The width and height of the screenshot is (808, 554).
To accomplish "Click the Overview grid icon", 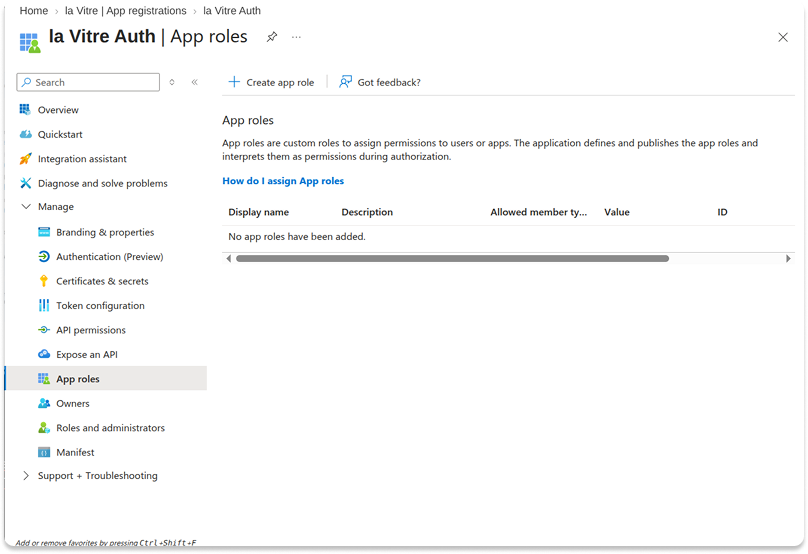I will 25,109.
